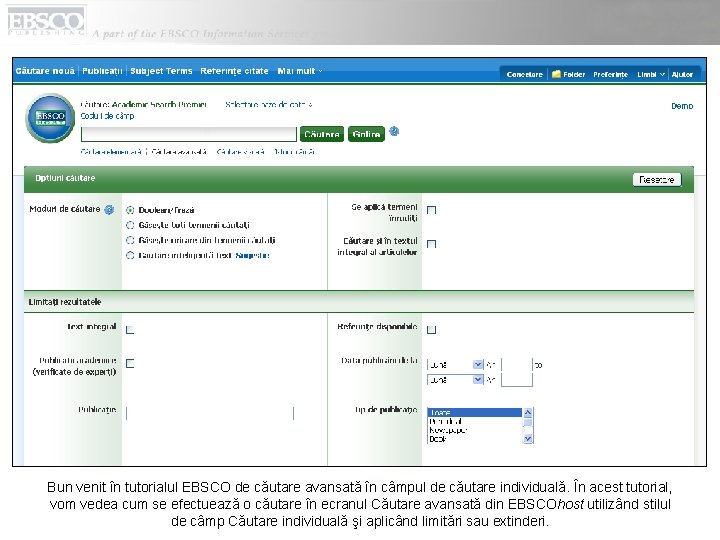Click Conectare in the top toolbar
720x540 pixels.
[524, 74]
